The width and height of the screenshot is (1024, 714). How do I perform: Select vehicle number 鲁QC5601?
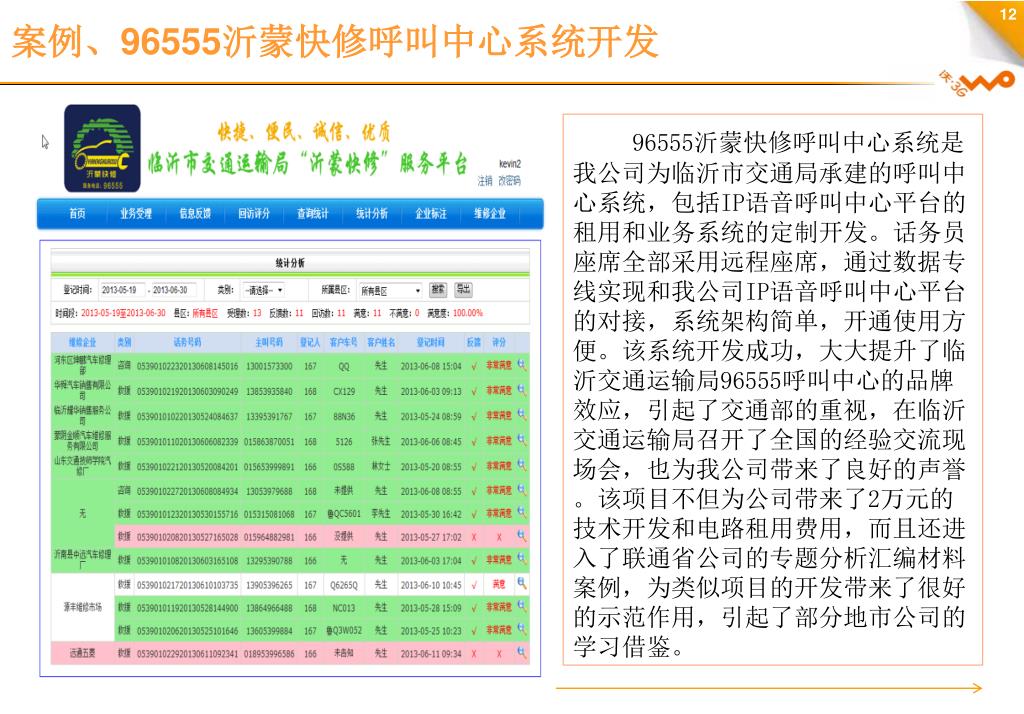point(344,514)
